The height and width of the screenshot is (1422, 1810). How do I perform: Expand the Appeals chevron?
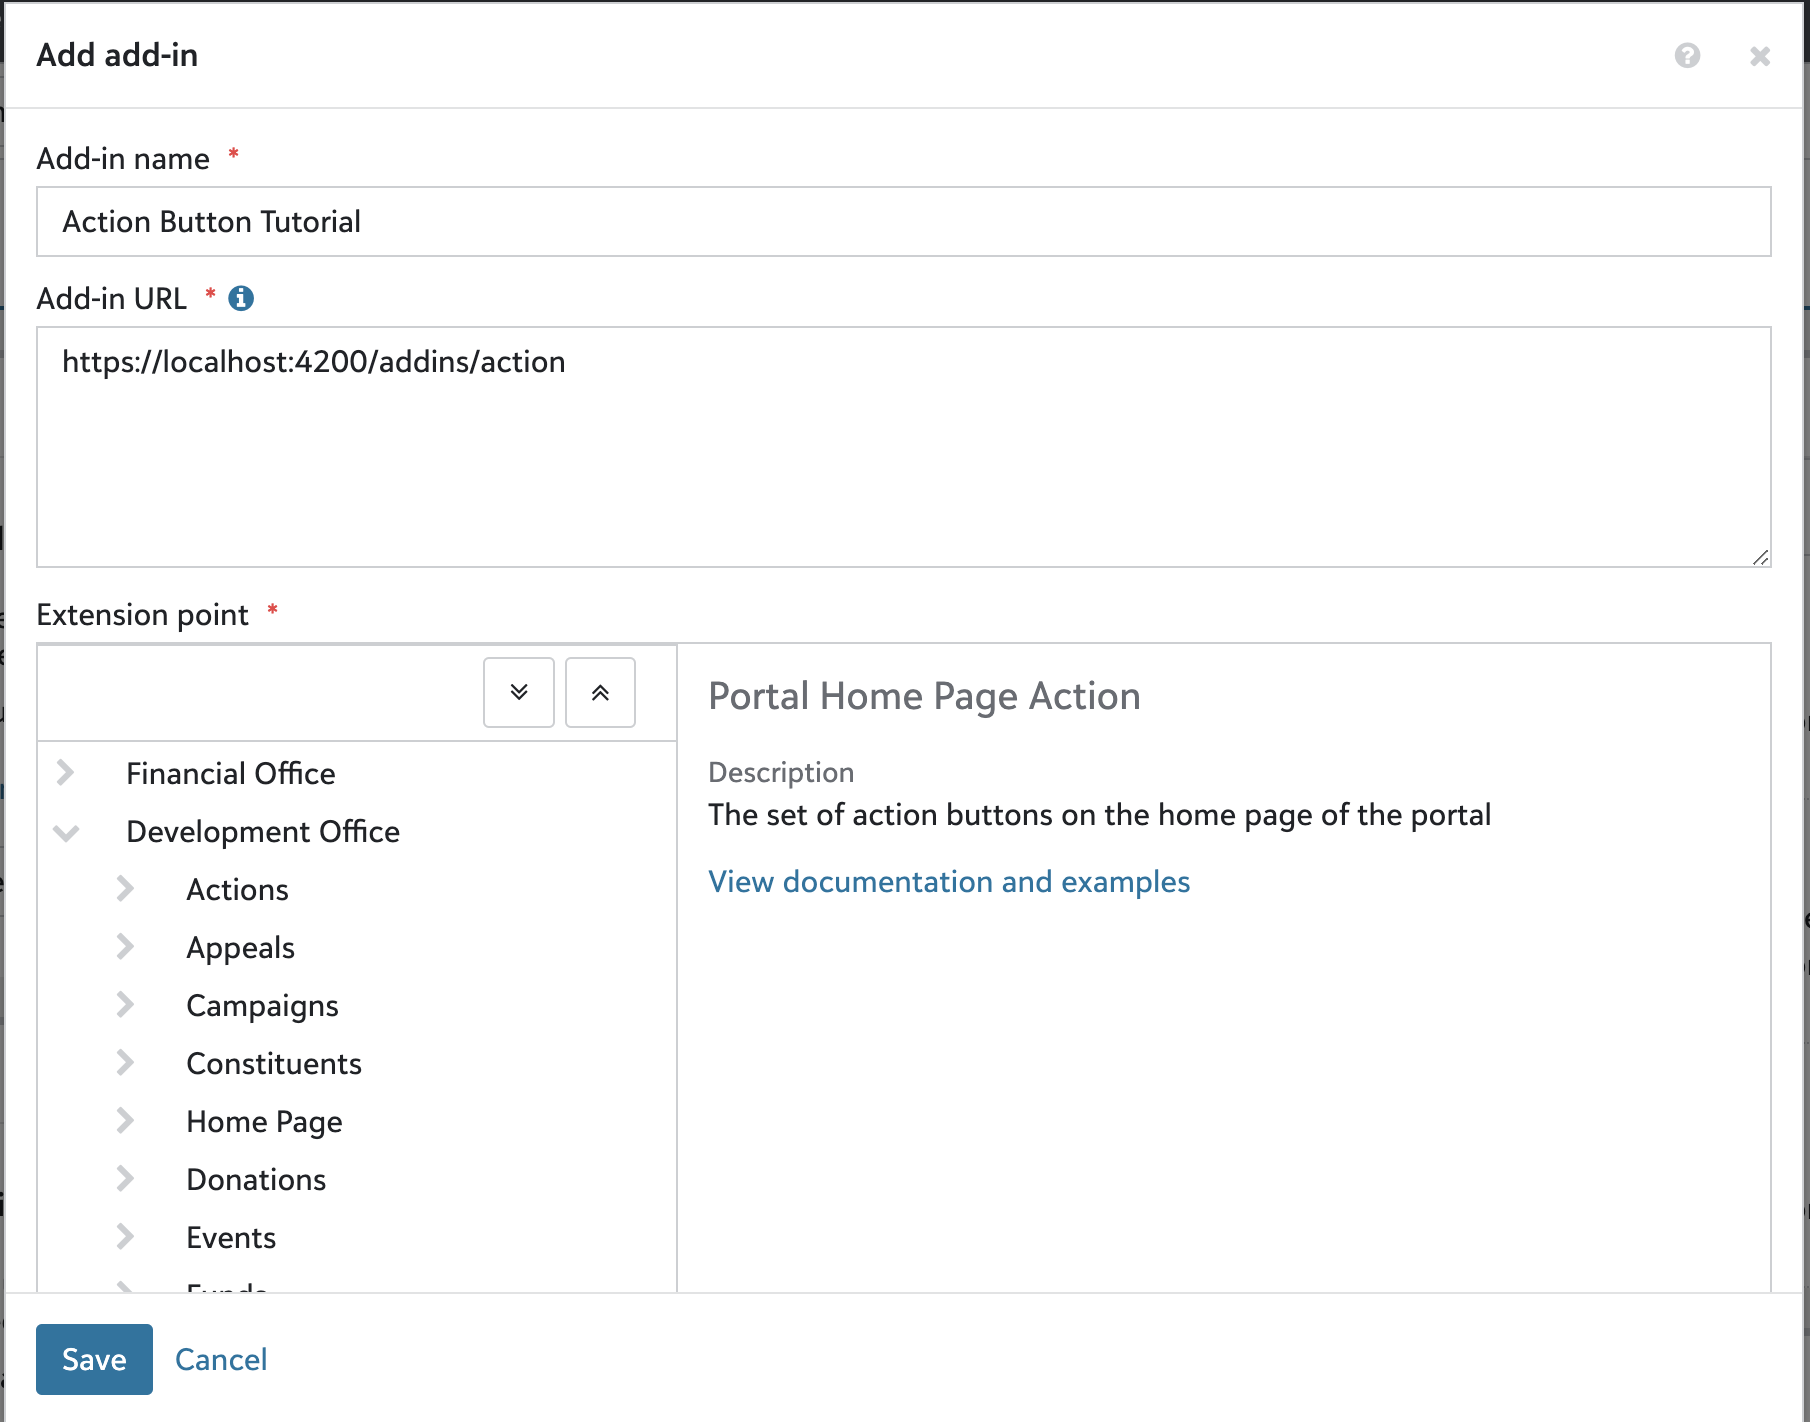(125, 947)
